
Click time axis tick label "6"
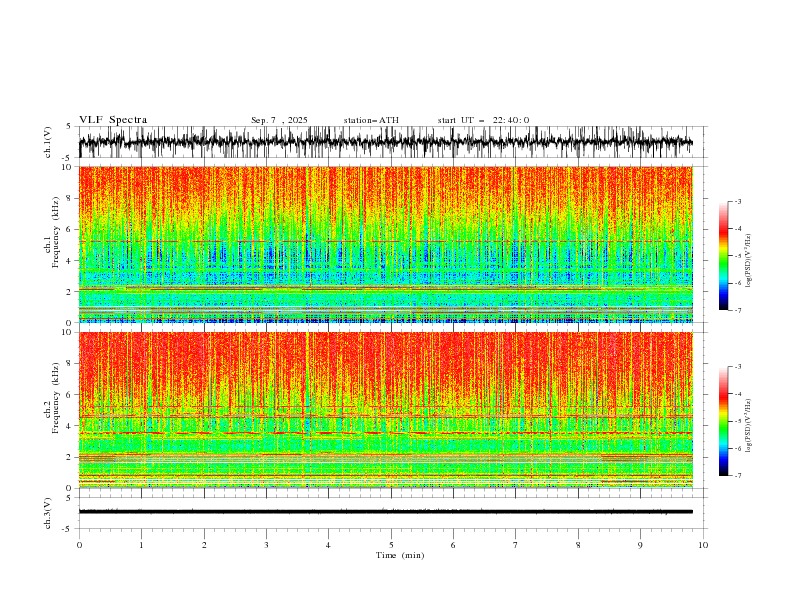(453, 545)
